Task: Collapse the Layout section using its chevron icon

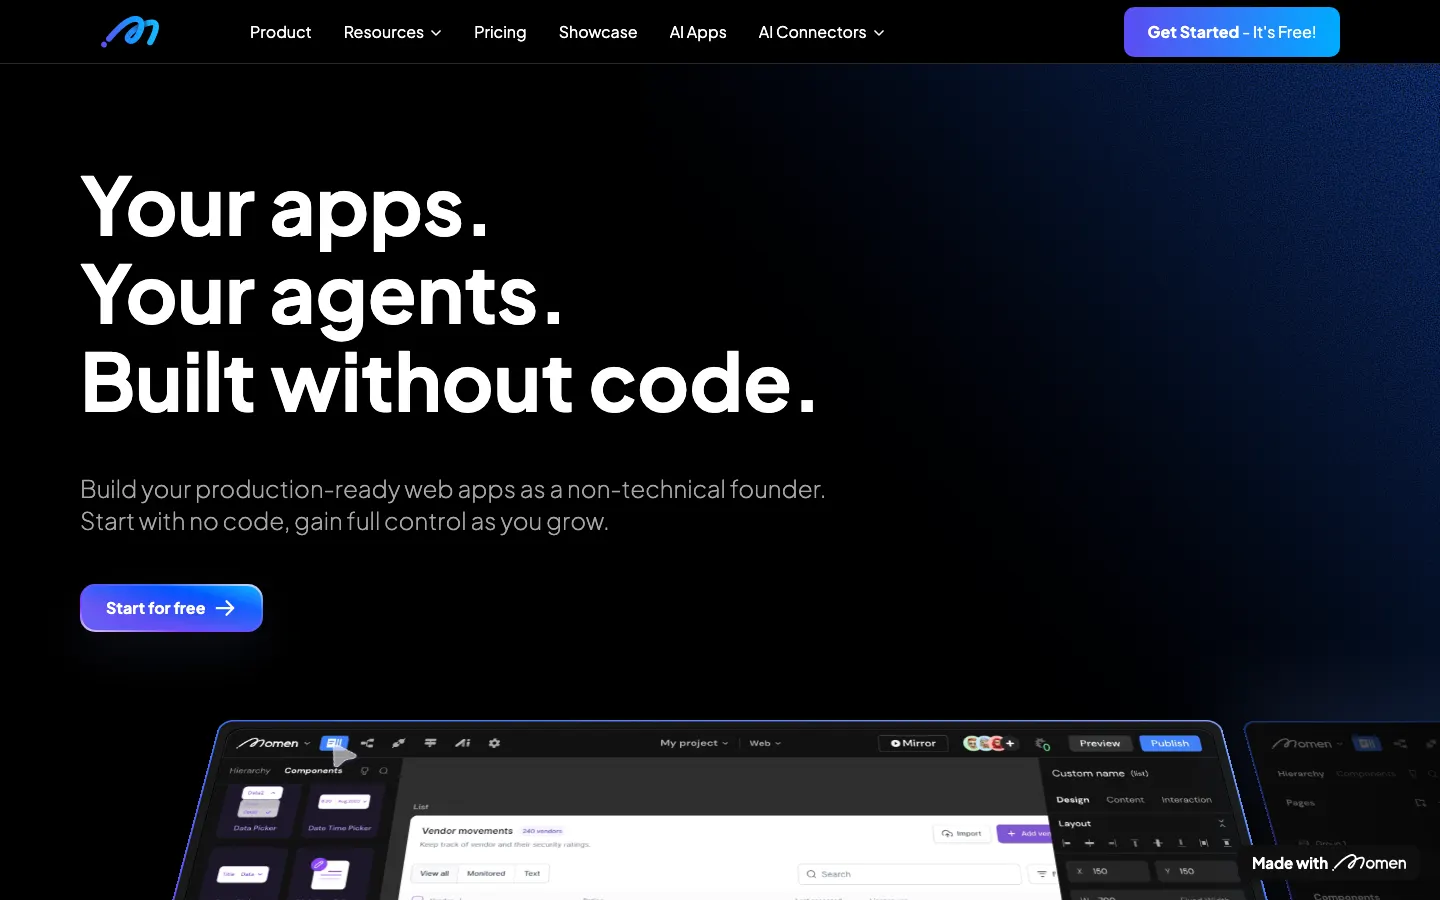Action: pyautogui.click(x=1221, y=824)
